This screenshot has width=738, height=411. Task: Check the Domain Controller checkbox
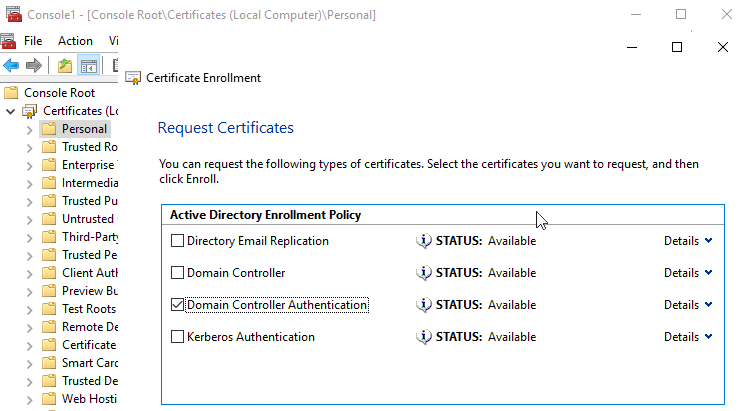coord(178,273)
